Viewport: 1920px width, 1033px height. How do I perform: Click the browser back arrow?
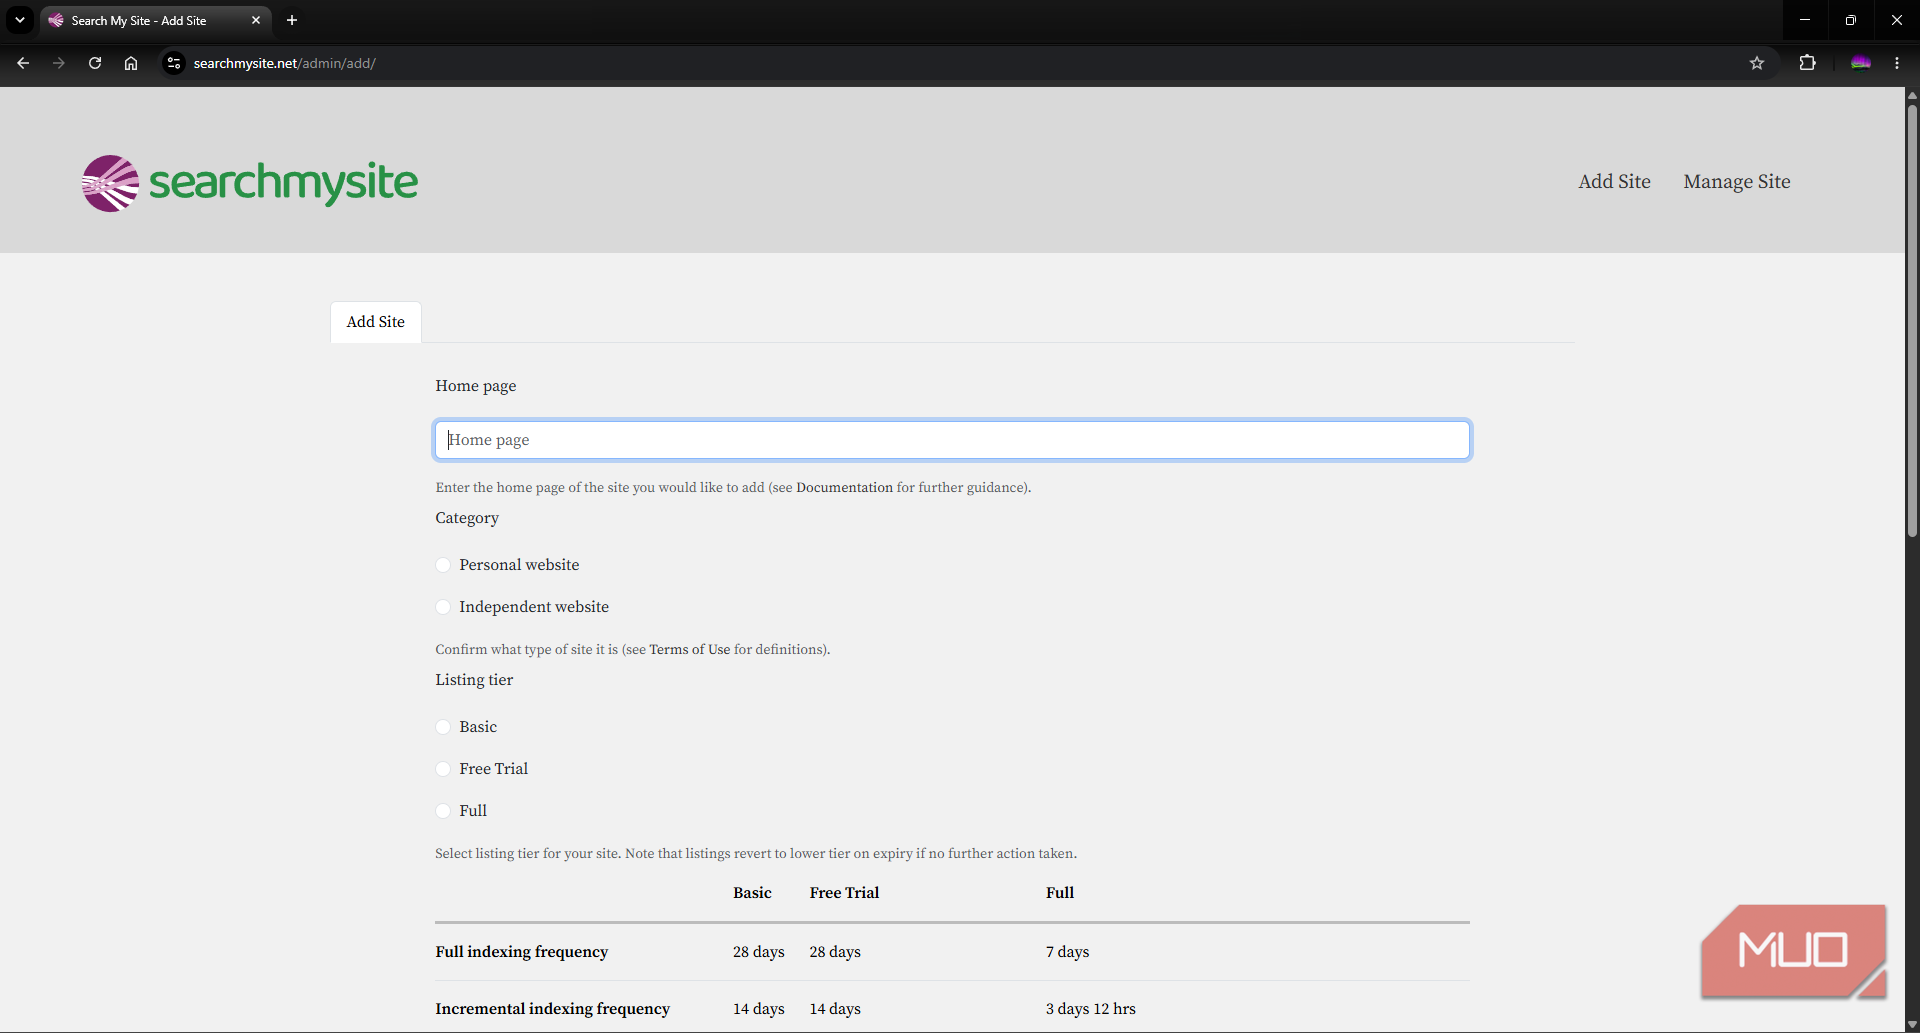pos(23,63)
